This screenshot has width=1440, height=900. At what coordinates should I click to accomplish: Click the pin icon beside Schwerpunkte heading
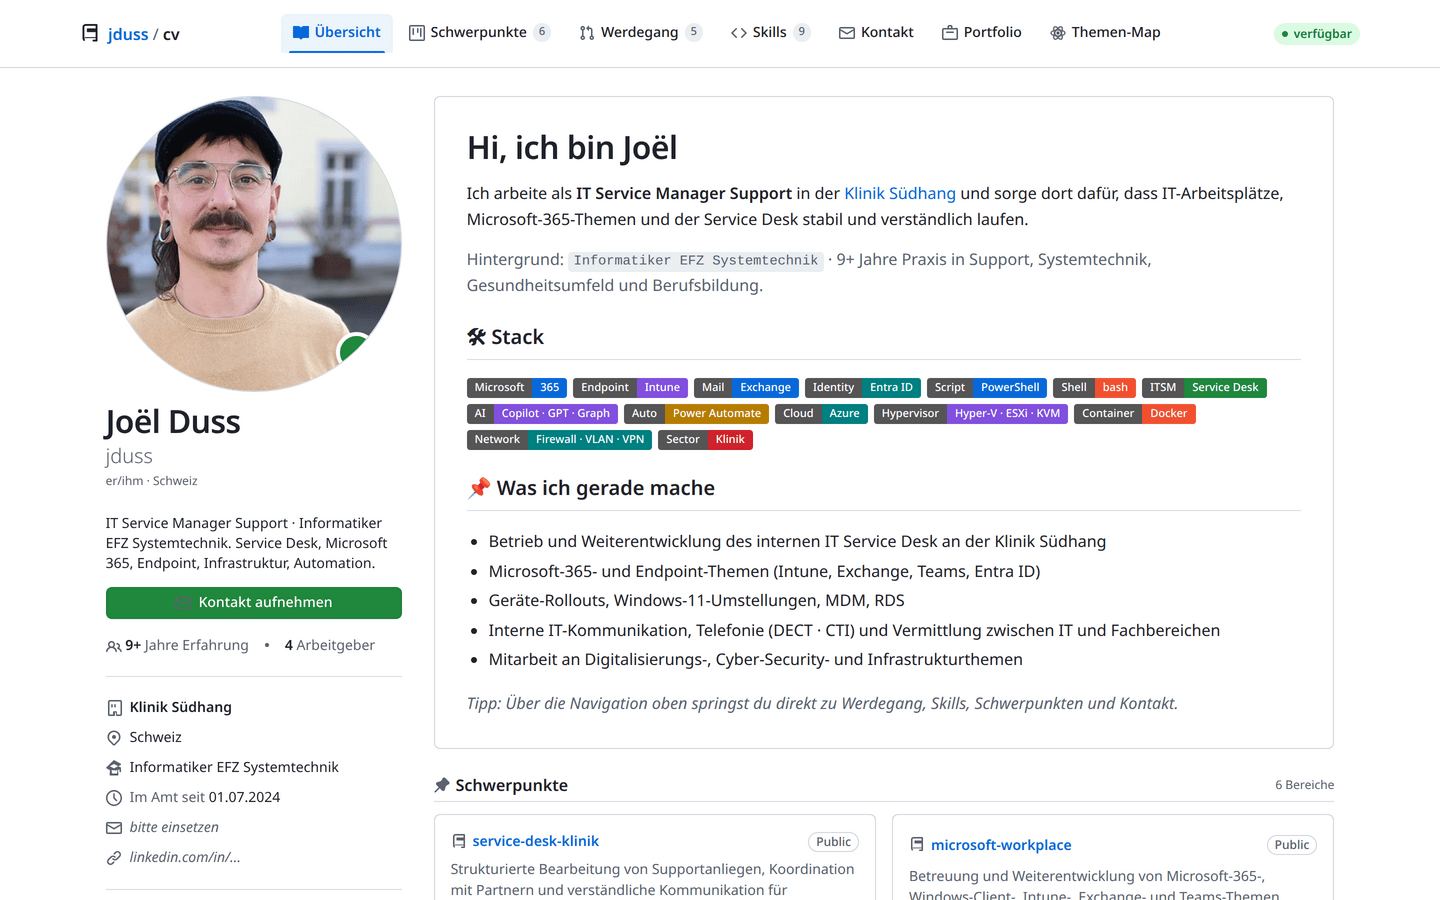click(442, 785)
